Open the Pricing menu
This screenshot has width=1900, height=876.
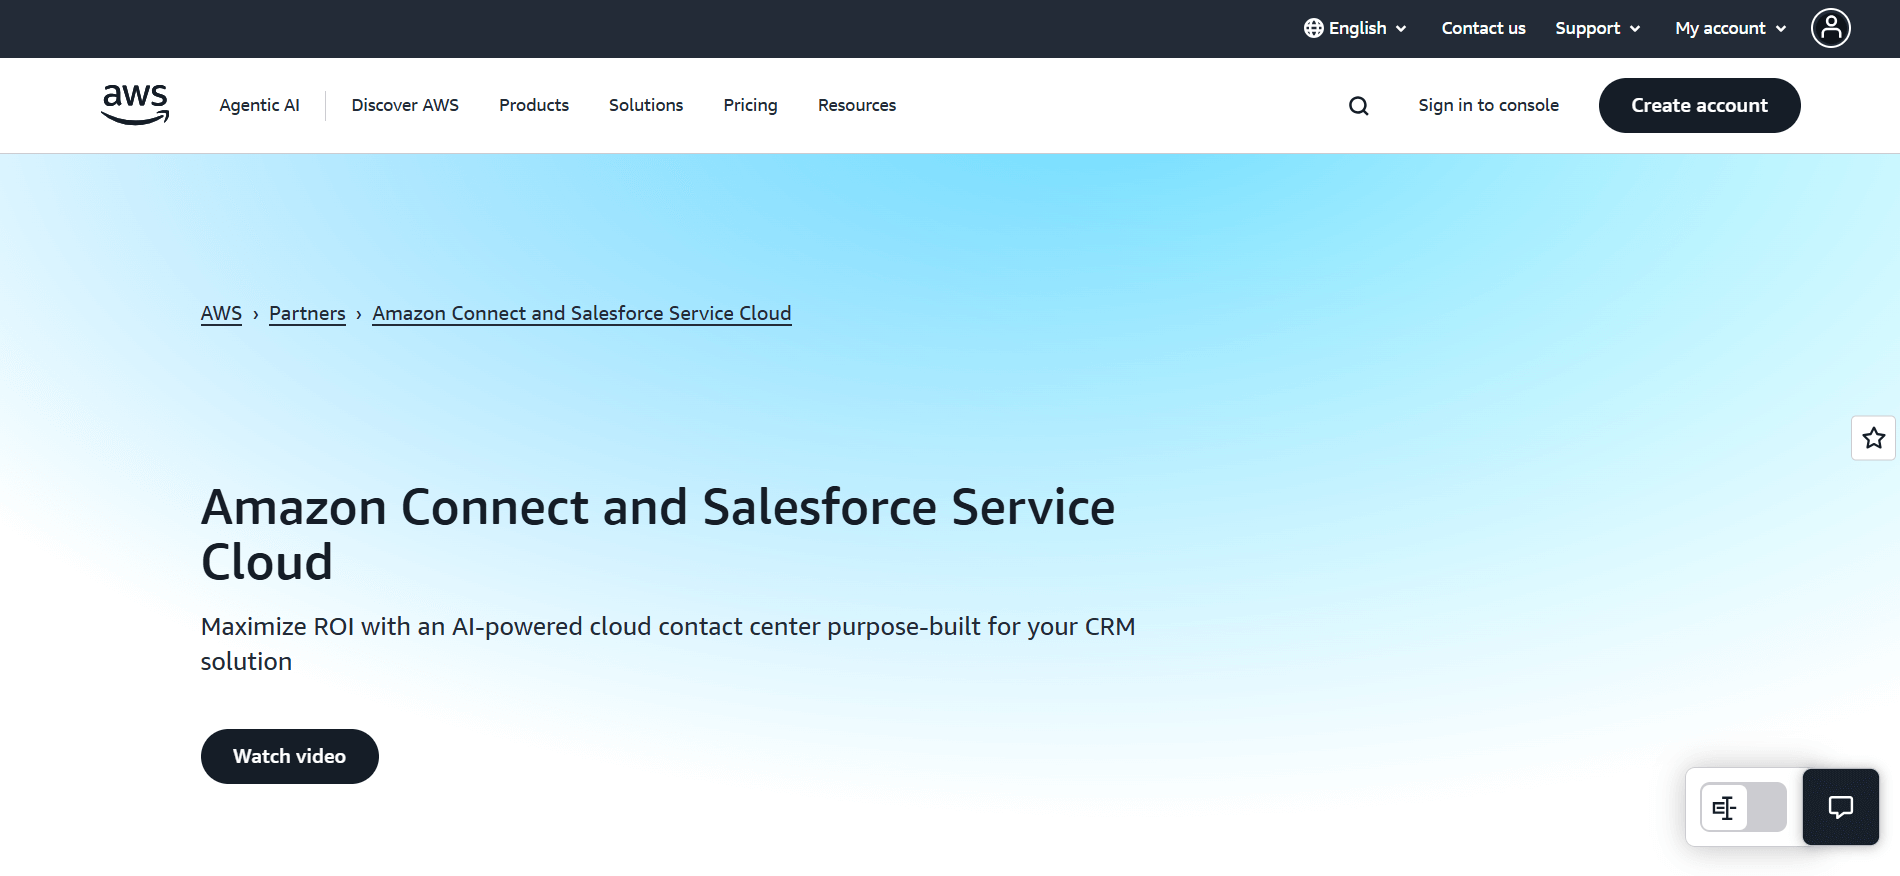coord(750,105)
